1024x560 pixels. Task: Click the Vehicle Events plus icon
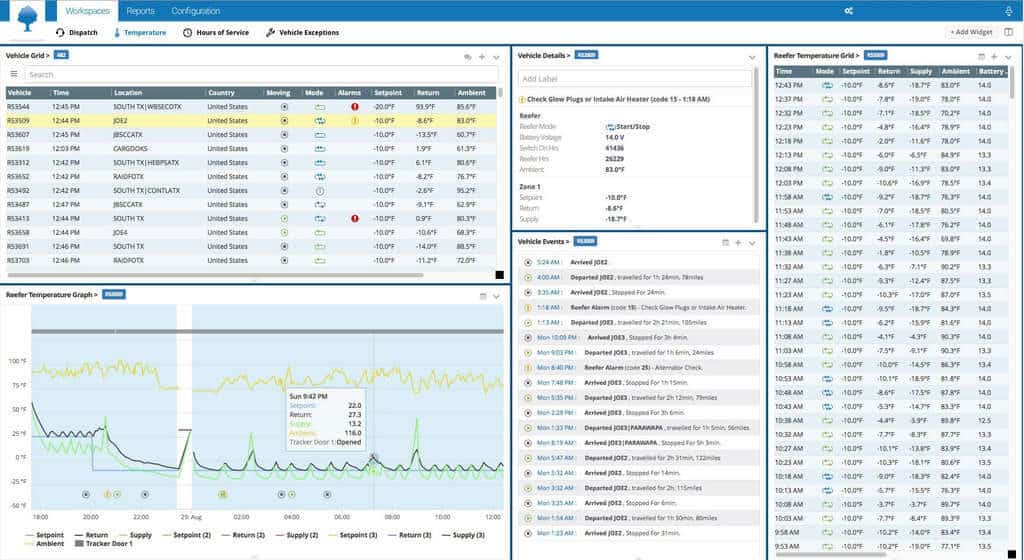(738, 243)
